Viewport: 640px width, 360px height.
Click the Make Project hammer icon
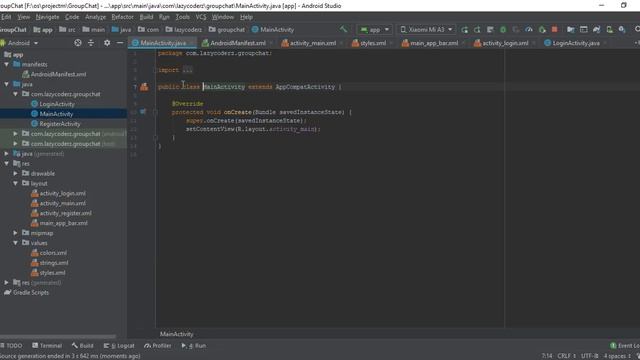point(343,29)
